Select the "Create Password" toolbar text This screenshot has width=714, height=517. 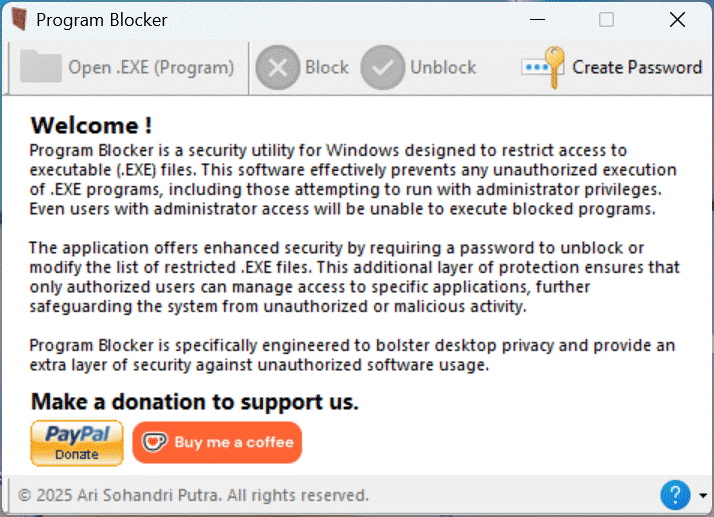click(637, 68)
